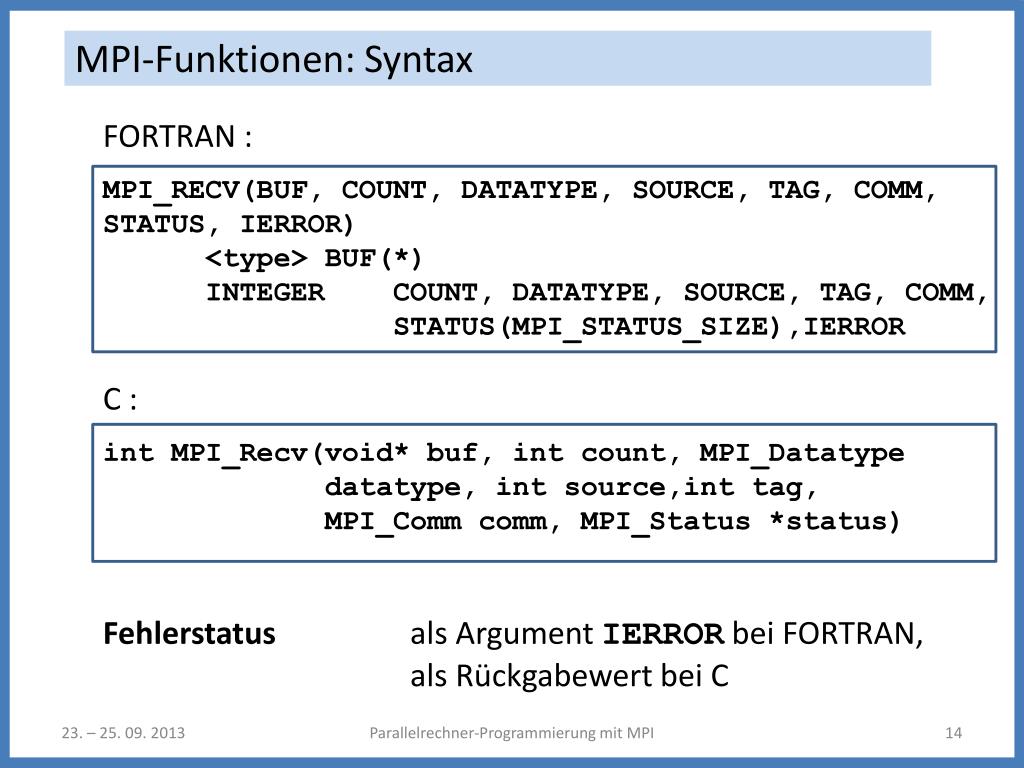1024x768 pixels.
Task: Click the footer date '23. – 25. 09. 2013'
Action: (123, 733)
